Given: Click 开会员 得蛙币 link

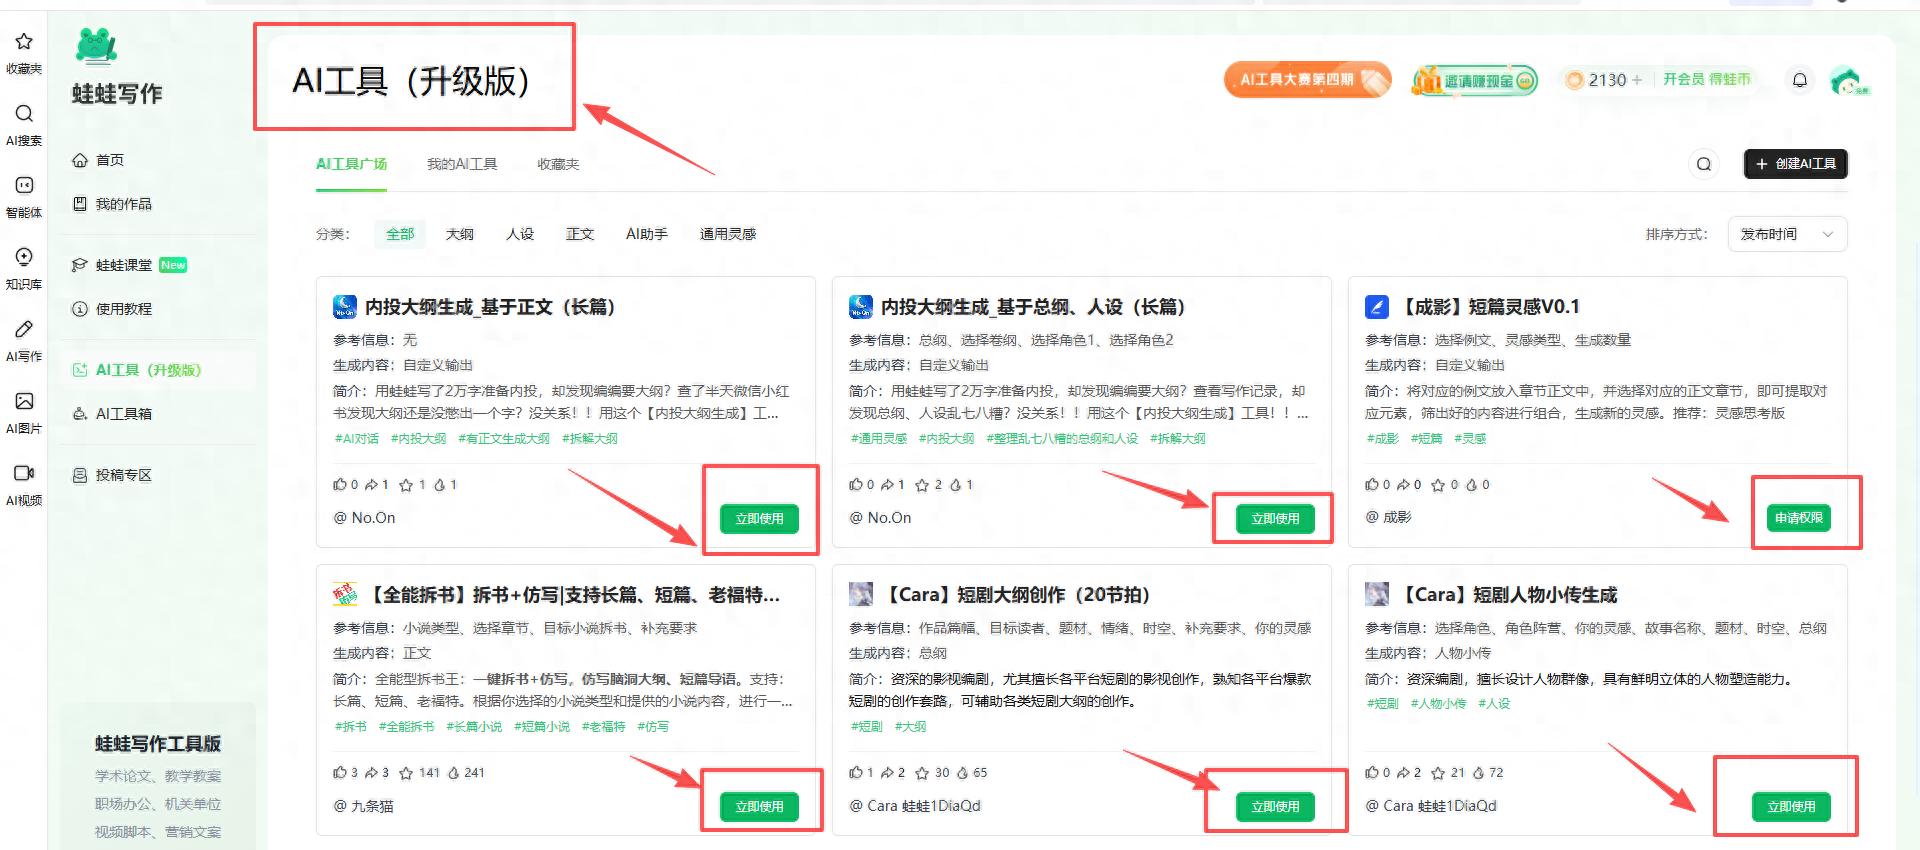Looking at the screenshot, I should tap(1706, 79).
